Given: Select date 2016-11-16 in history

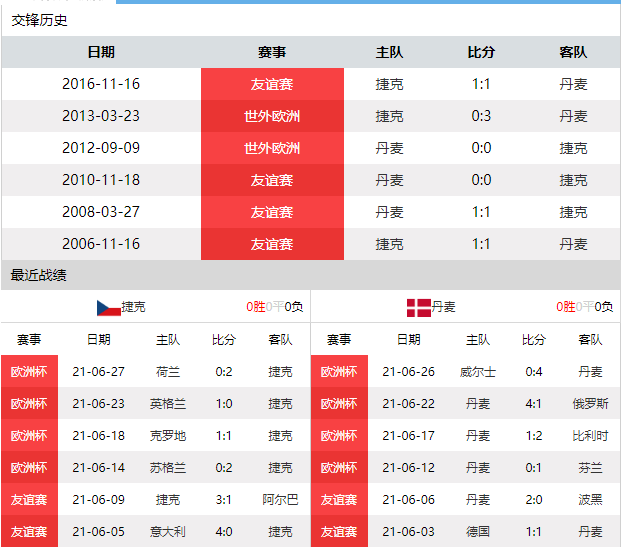Looking at the screenshot, I should 101,84.
